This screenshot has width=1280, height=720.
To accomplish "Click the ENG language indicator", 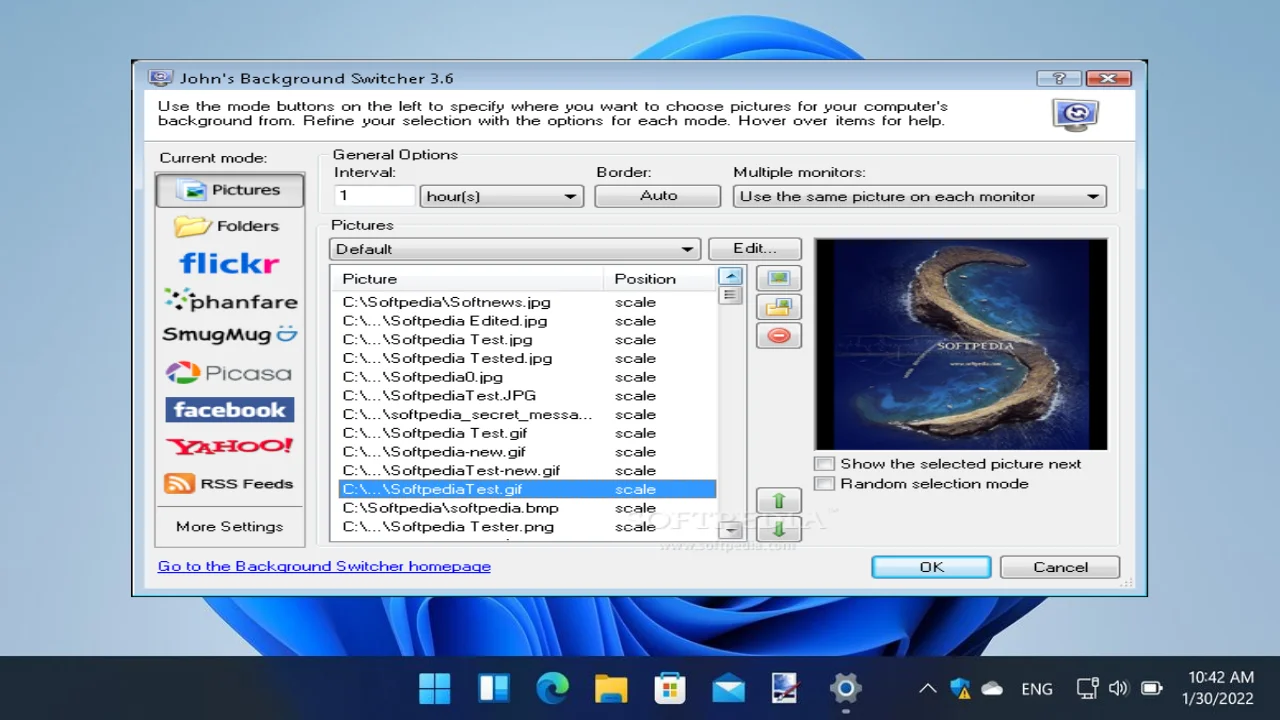I will 1037,688.
